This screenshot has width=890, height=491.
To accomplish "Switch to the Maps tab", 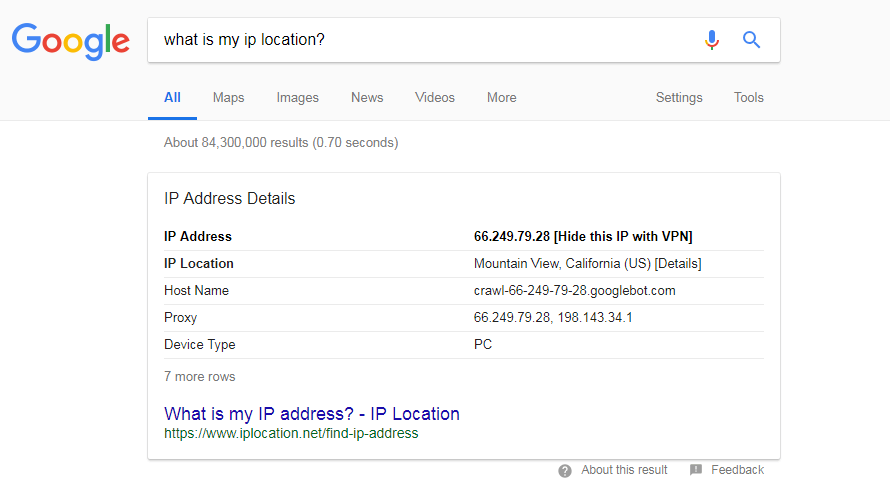I will tap(228, 98).
